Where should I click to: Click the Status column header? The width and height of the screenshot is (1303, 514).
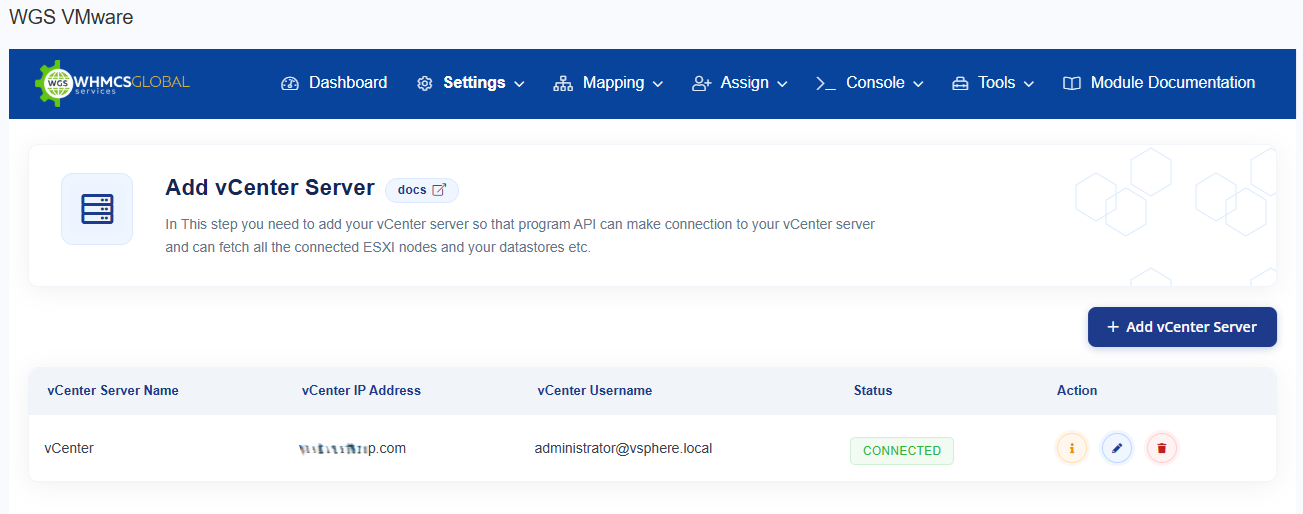tap(873, 391)
